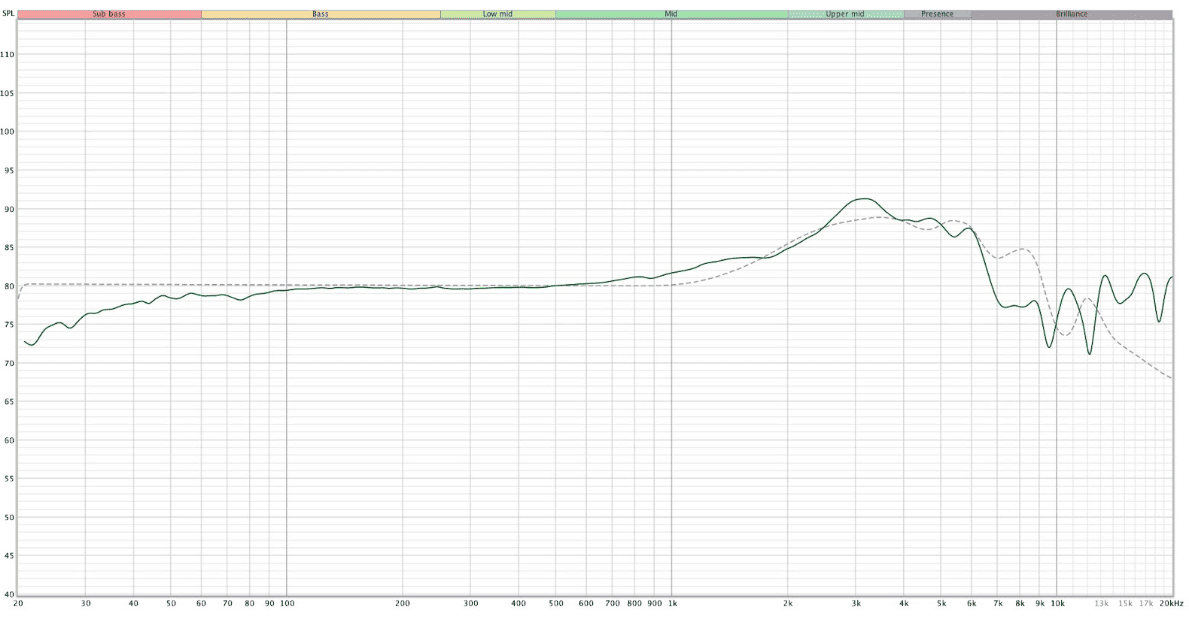Select the 700 Hz frequency tick label
The height and width of the screenshot is (622, 1189).
(x=612, y=604)
